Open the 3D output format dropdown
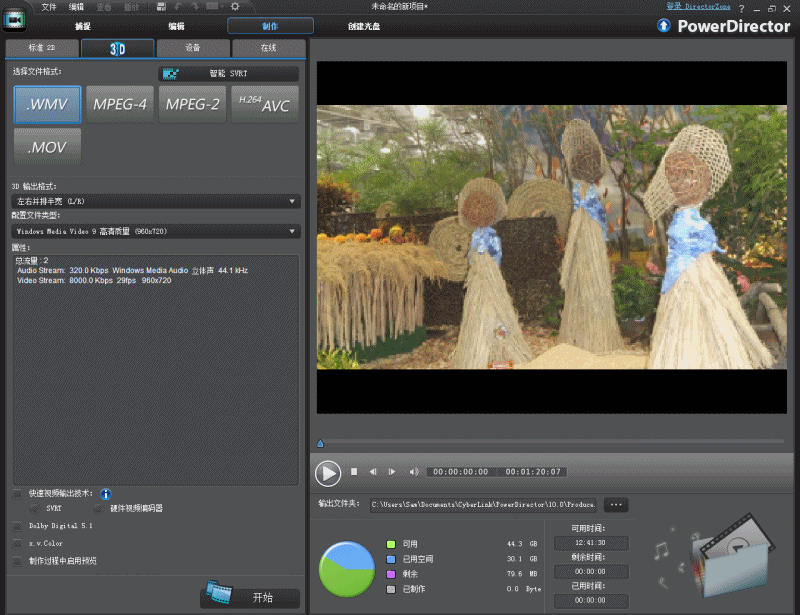 point(155,201)
